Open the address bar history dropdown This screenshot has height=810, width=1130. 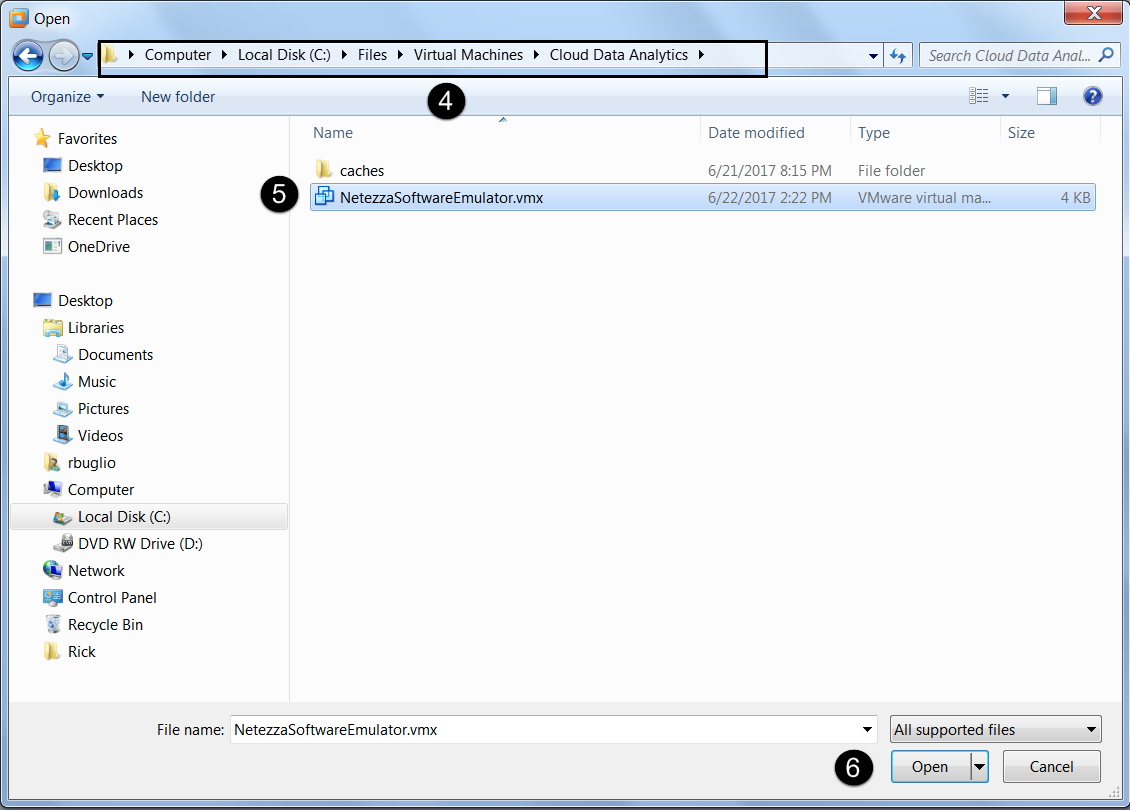pos(873,55)
